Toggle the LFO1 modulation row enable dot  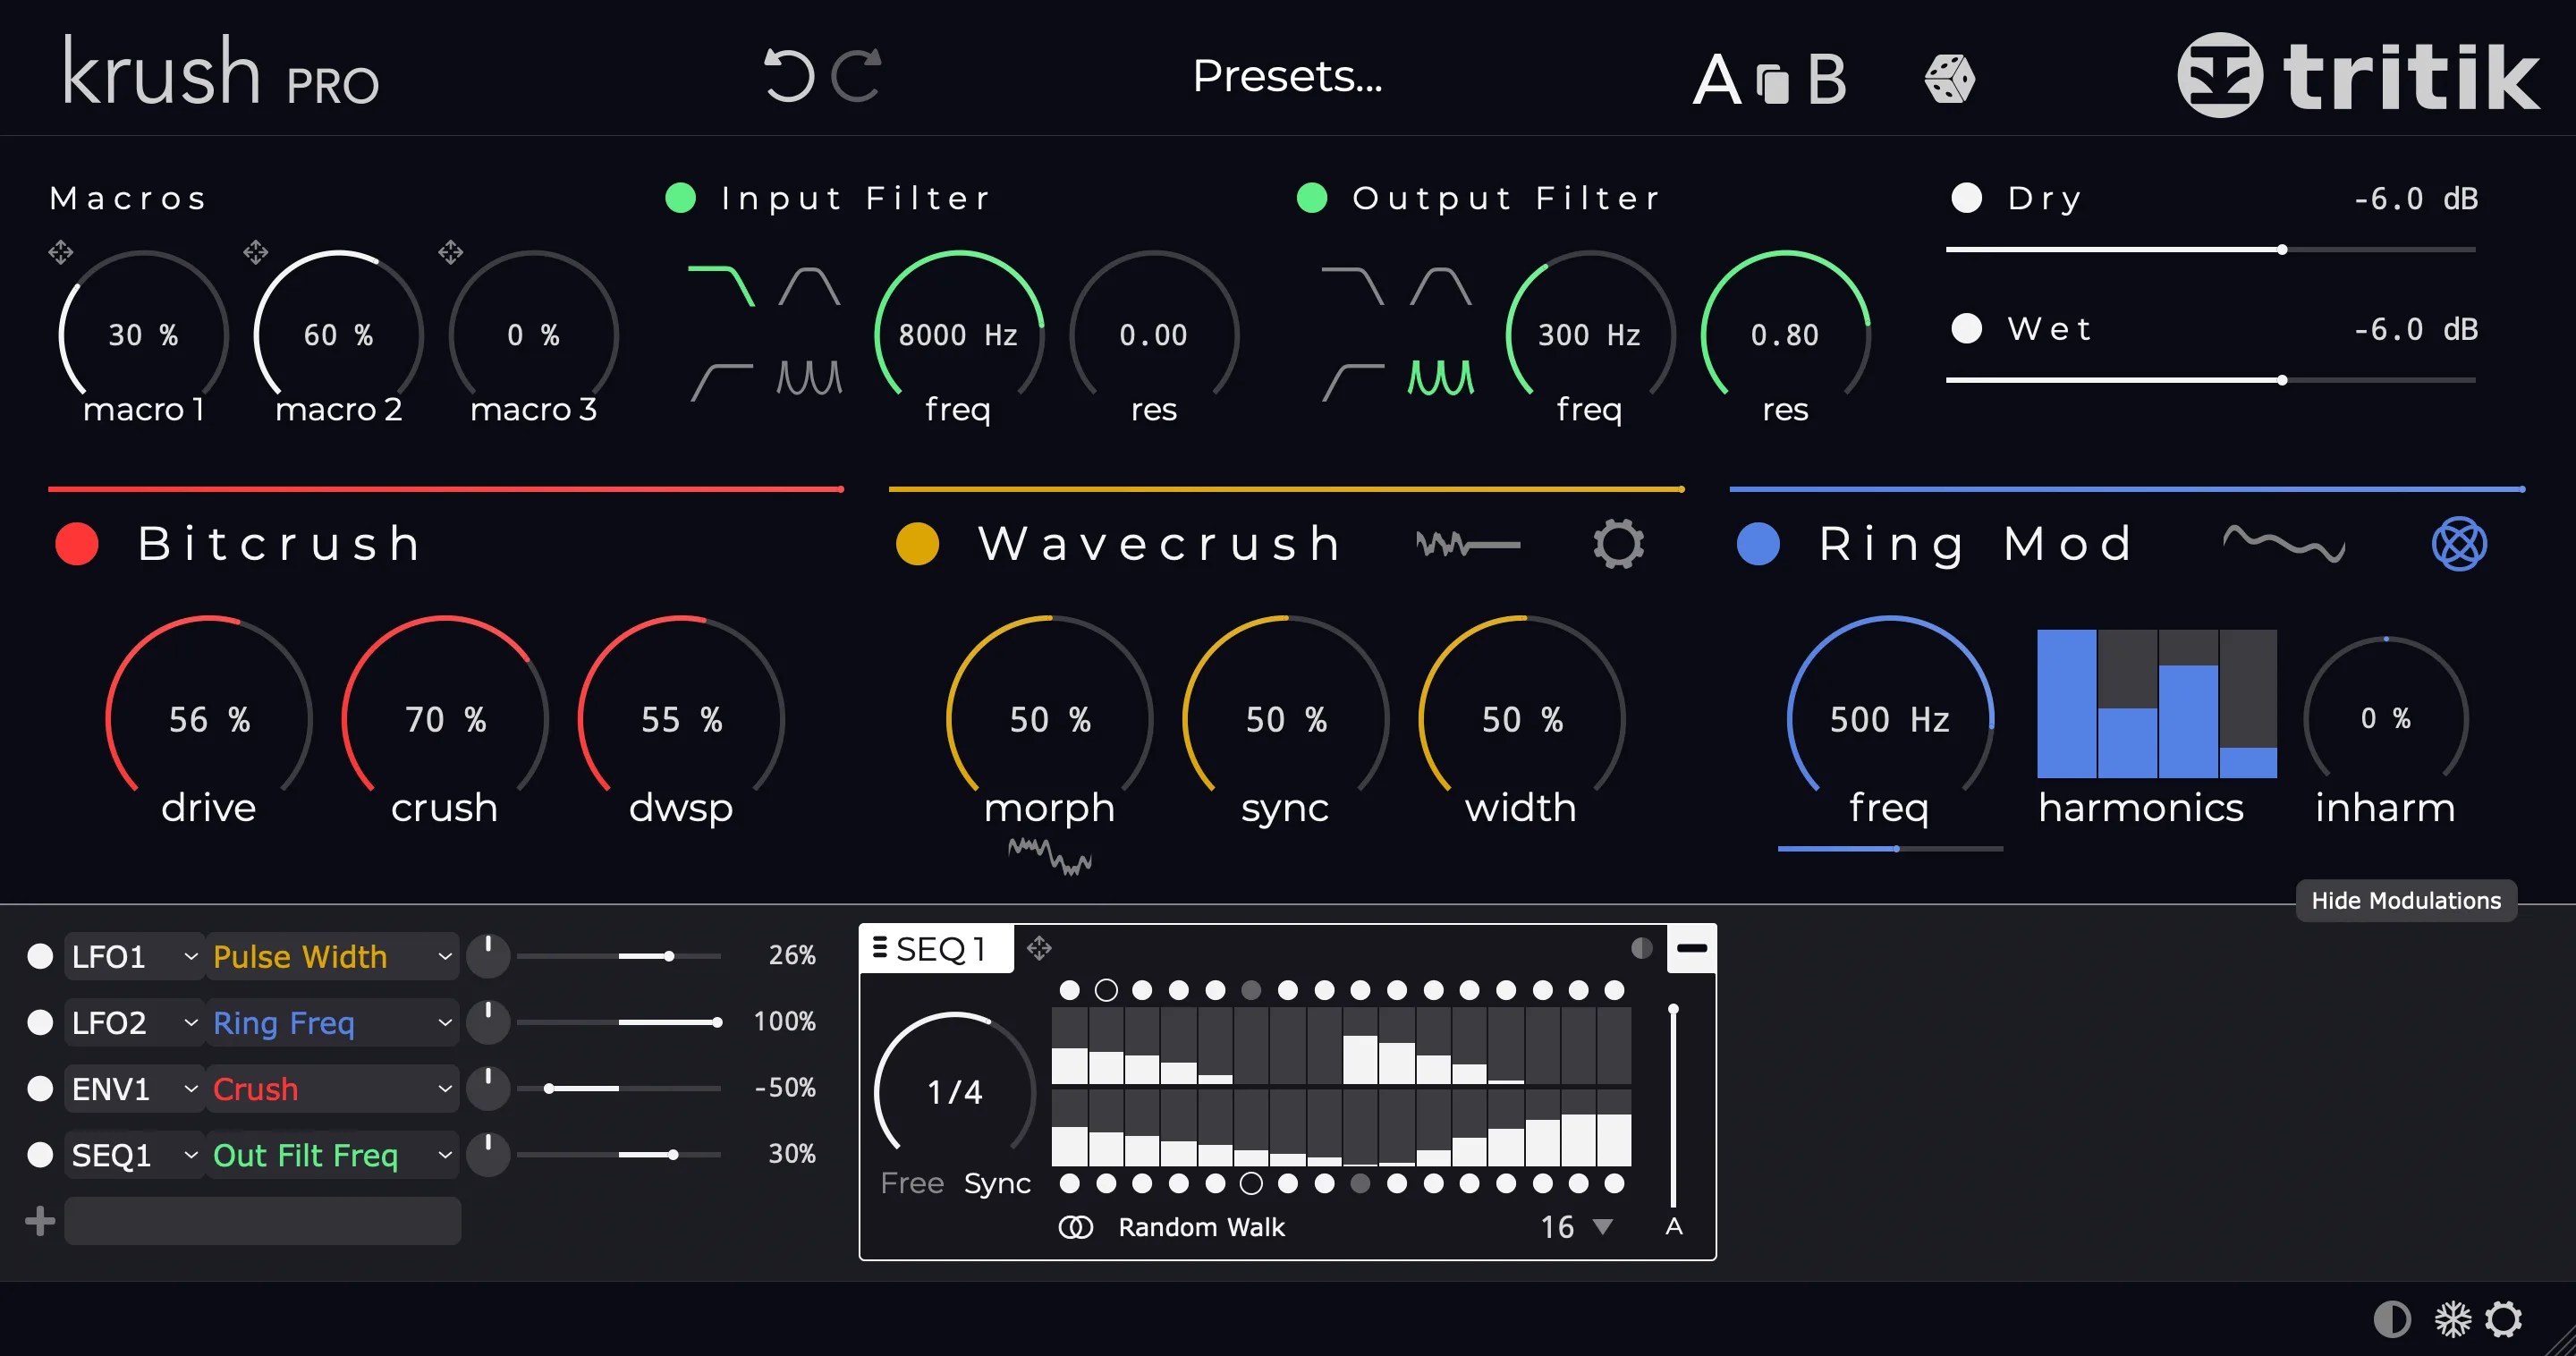click(40, 956)
